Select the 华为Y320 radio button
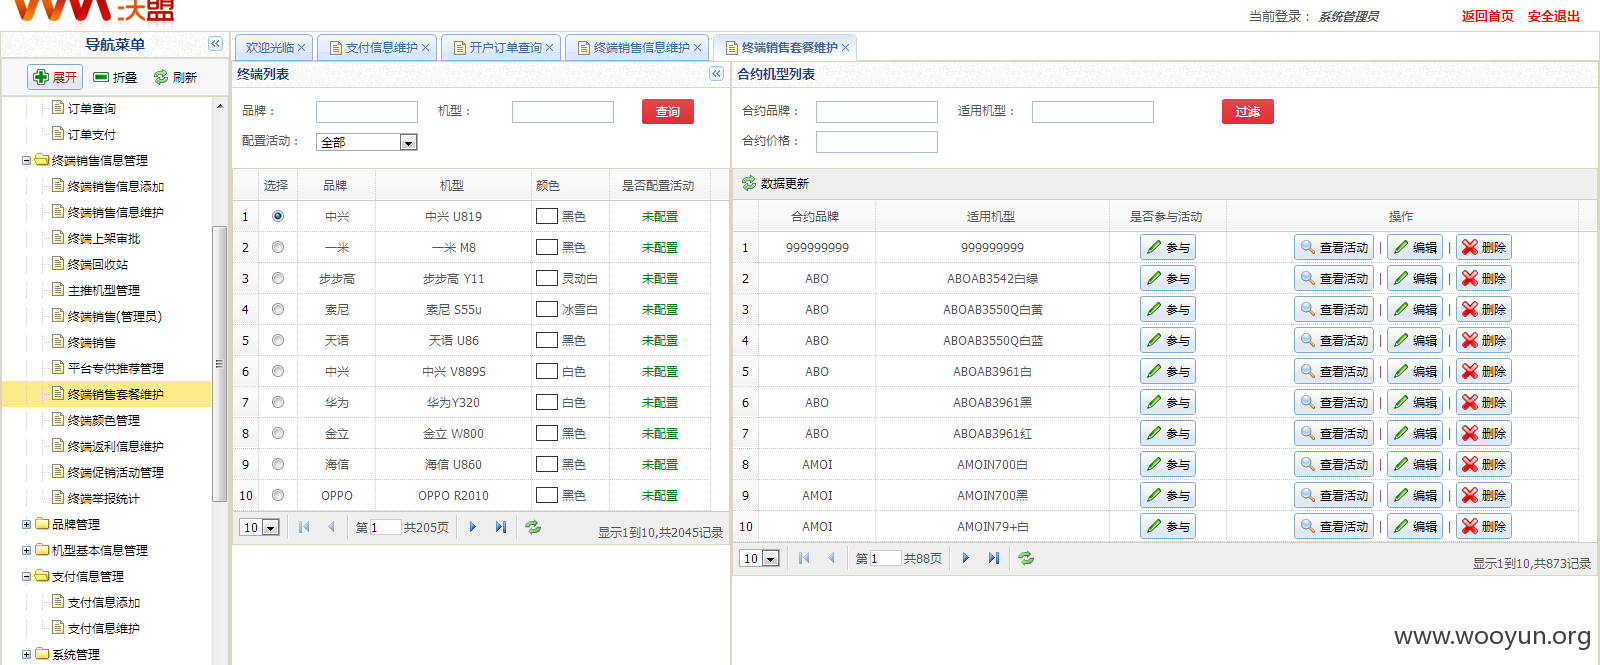Image resolution: width=1600 pixels, height=665 pixels. pyautogui.click(x=277, y=402)
